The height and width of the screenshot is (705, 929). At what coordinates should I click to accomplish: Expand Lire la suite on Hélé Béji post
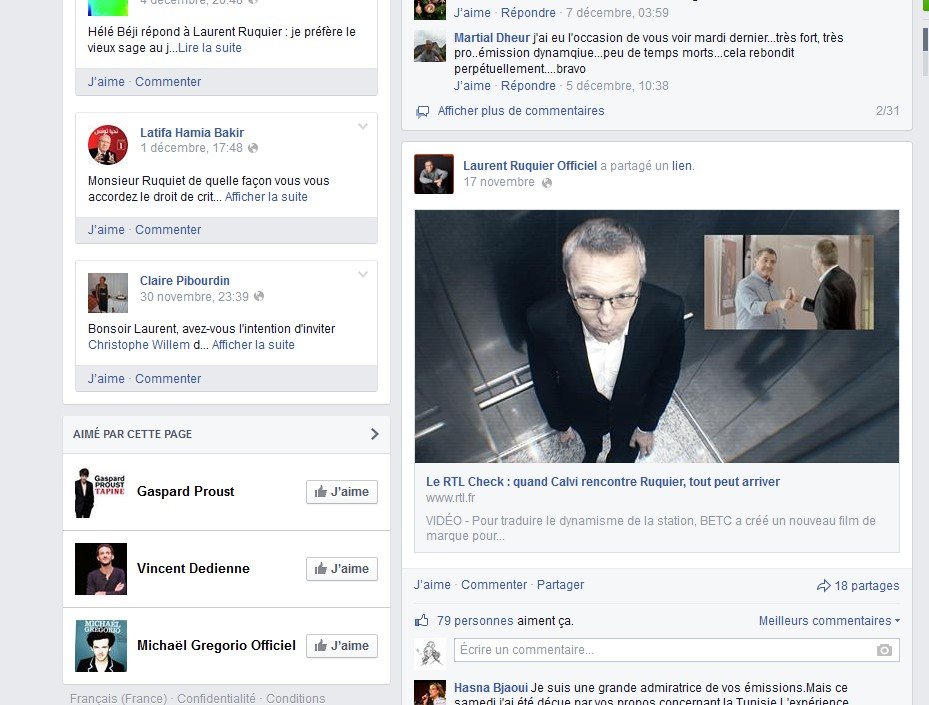(210, 48)
